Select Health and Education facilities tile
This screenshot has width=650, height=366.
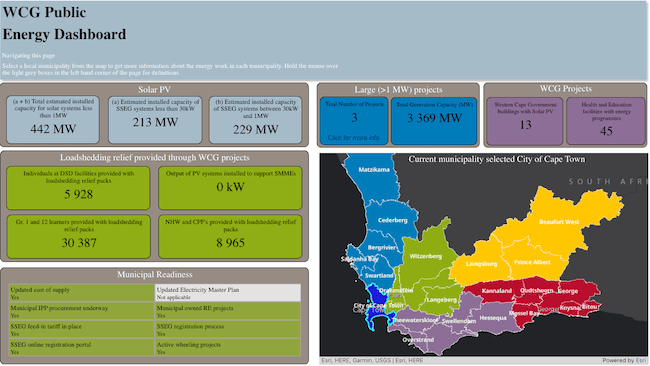click(606, 121)
